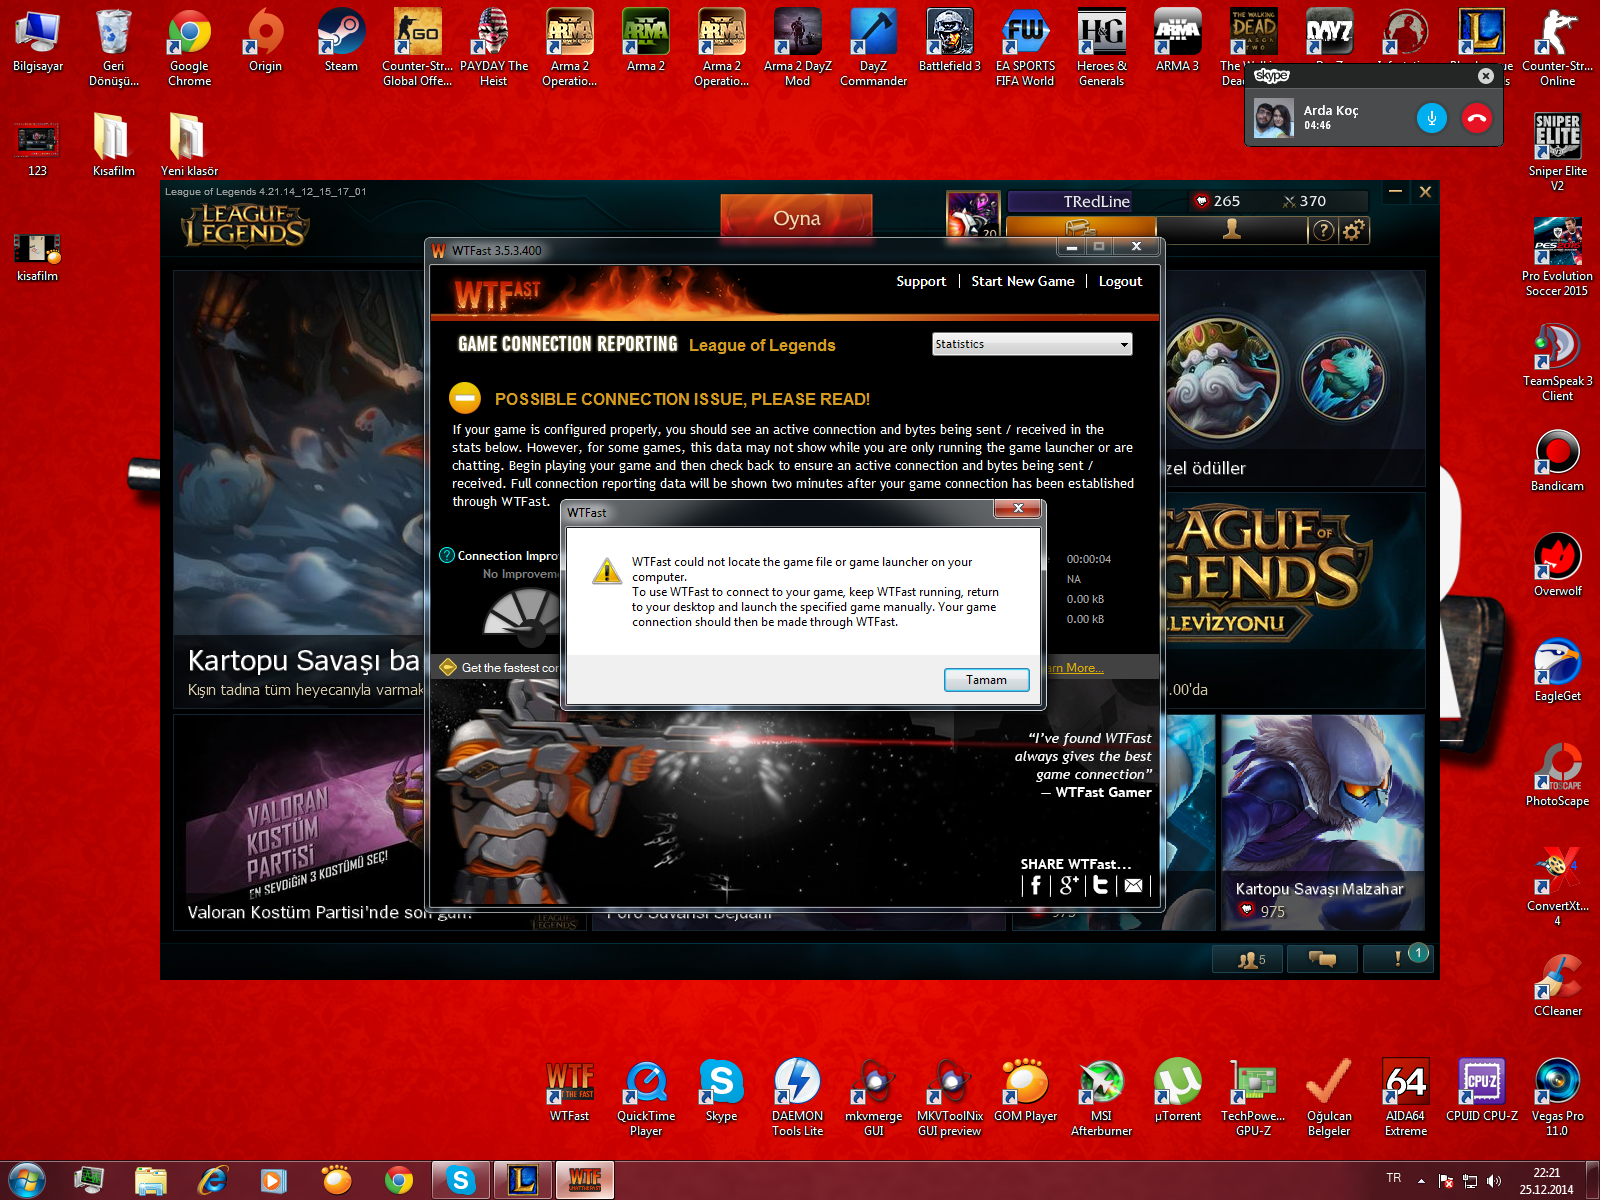Open Yeni klasör folder on desktop
This screenshot has width=1600, height=1200.
[189, 146]
